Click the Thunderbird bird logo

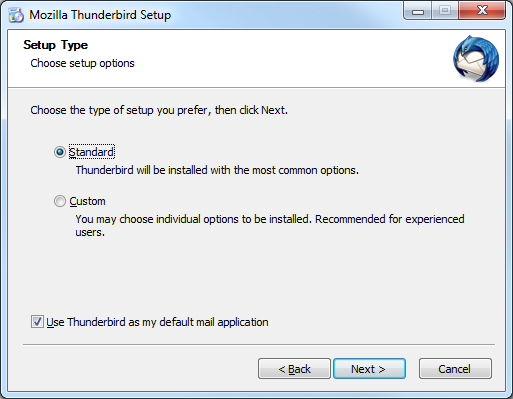(476, 59)
